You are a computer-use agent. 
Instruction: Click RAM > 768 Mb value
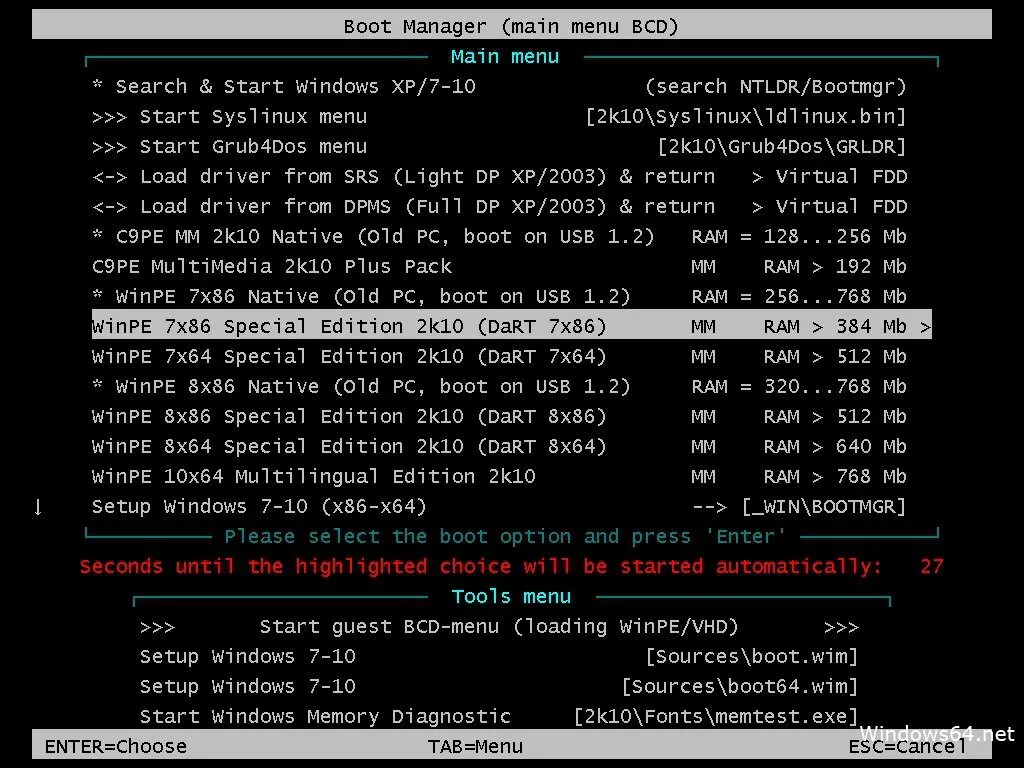click(x=835, y=477)
